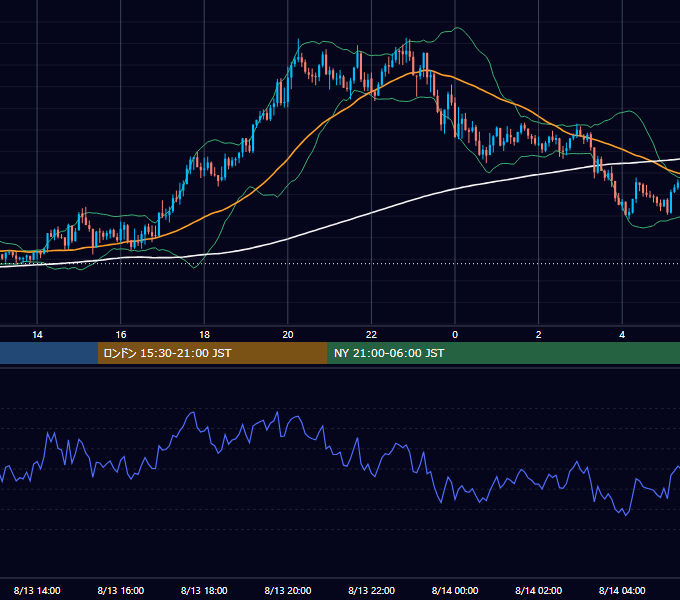Select the ロンドン 15:30-21:00 JST session bar
This screenshot has width=680, height=600.
(212, 353)
